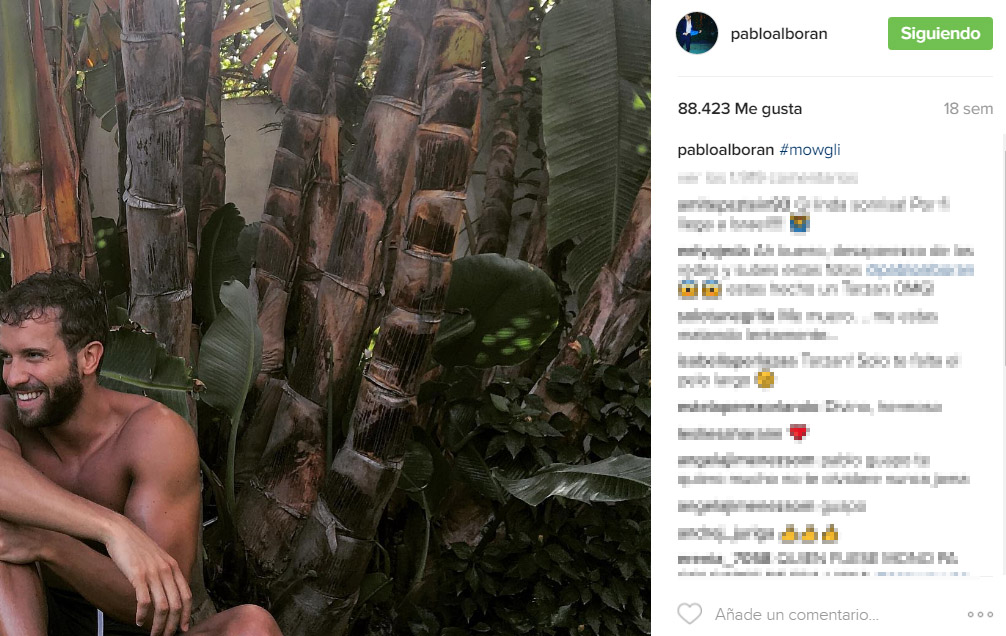Expand earlier comments via blurred 'ver los comentarios' line
This screenshot has height=636, width=1006.
(x=767, y=178)
